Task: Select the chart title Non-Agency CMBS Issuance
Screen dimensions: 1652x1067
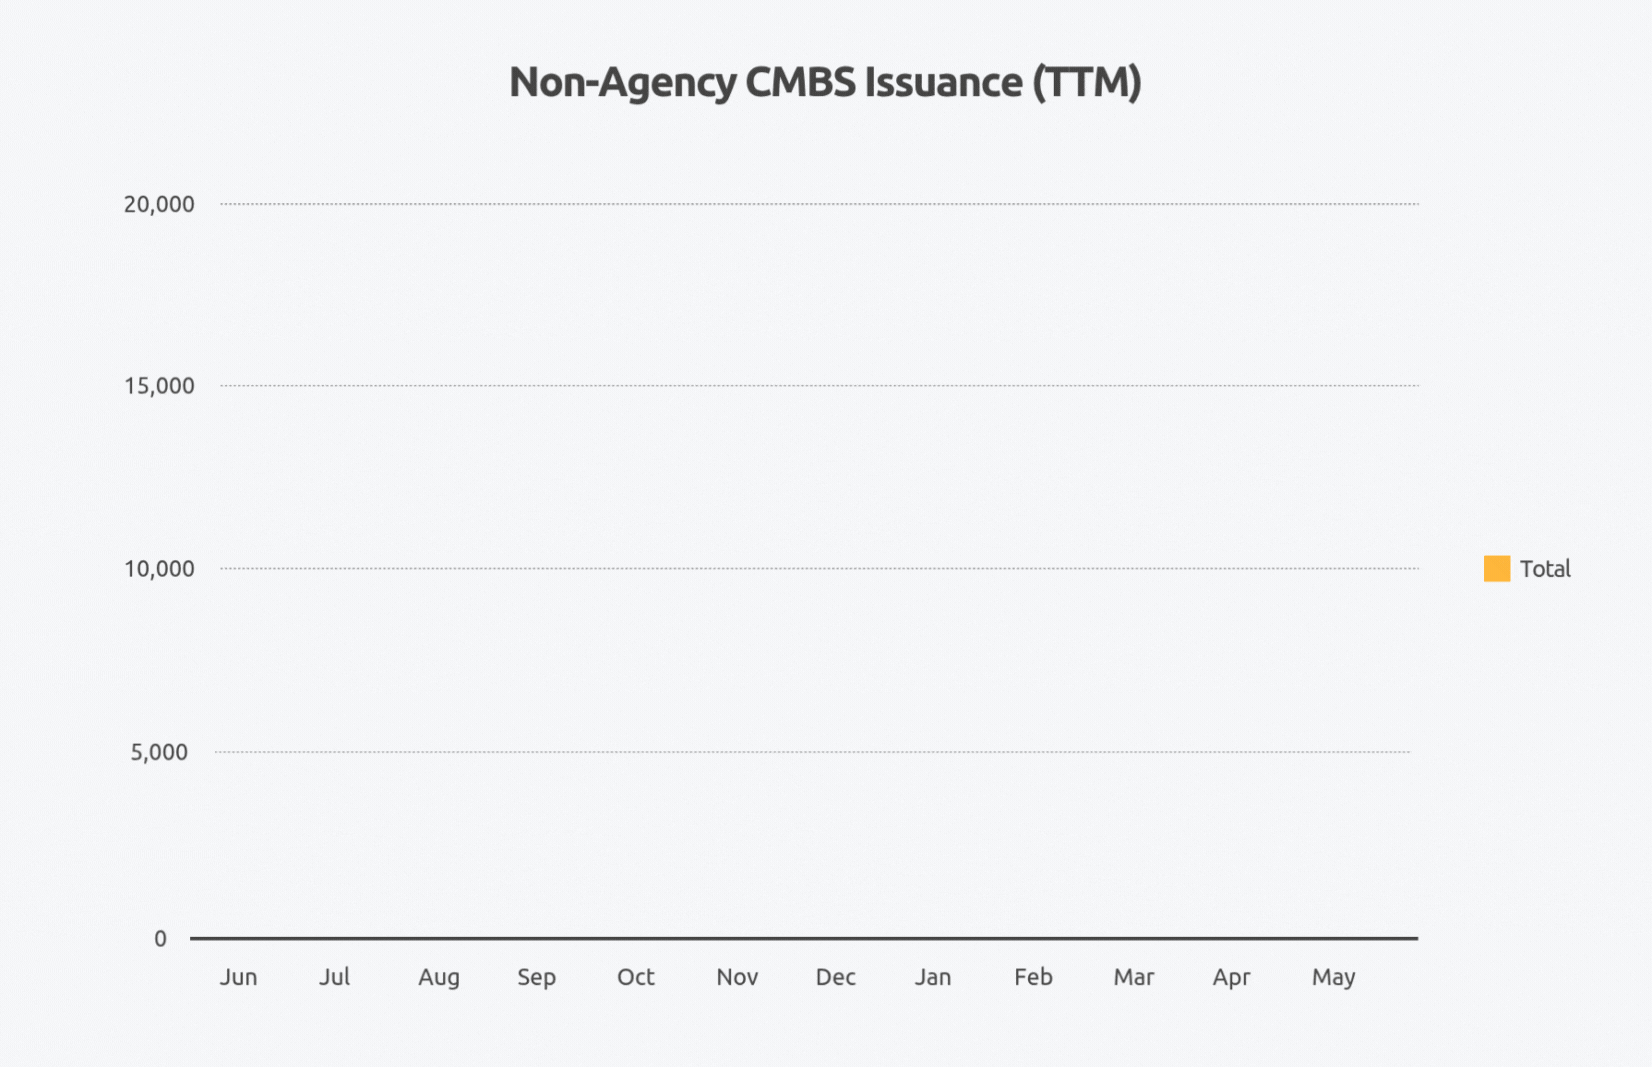Action: tap(825, 82)
